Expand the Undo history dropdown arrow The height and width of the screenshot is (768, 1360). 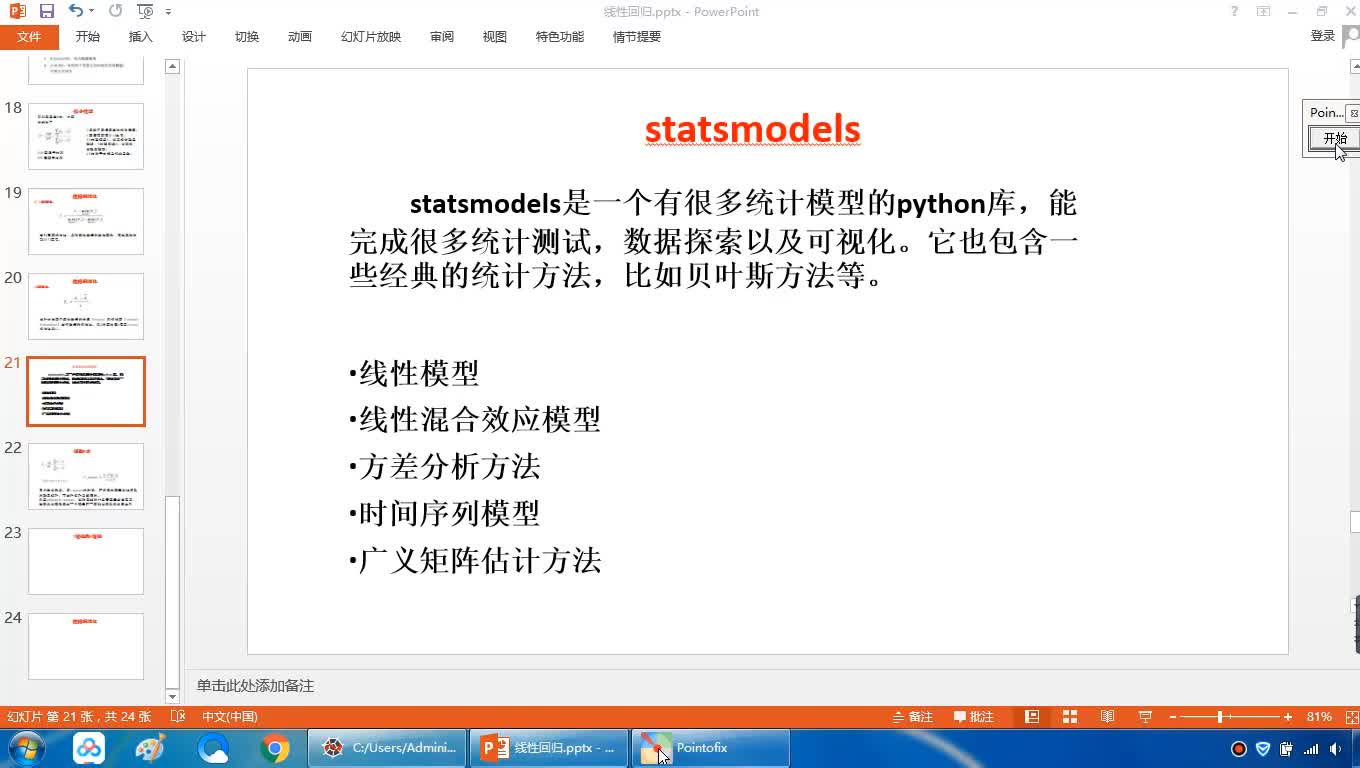click(92, 11)
